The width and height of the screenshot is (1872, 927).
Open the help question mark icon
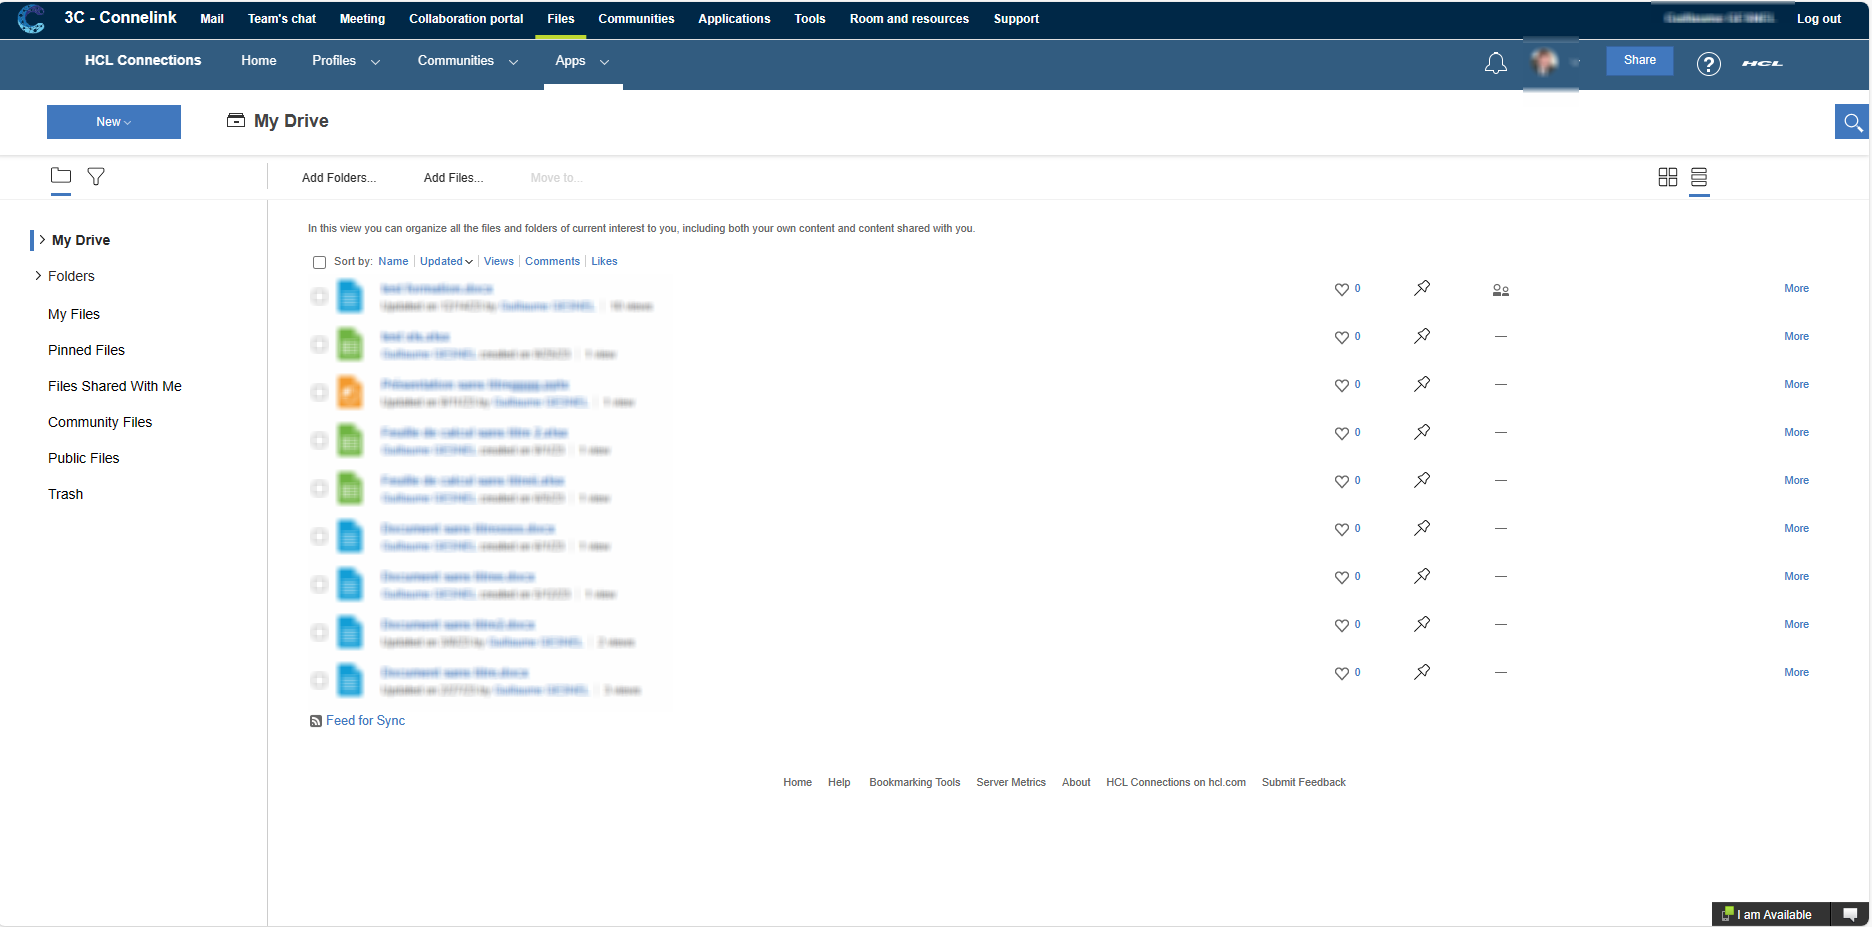pos(1708,64)
